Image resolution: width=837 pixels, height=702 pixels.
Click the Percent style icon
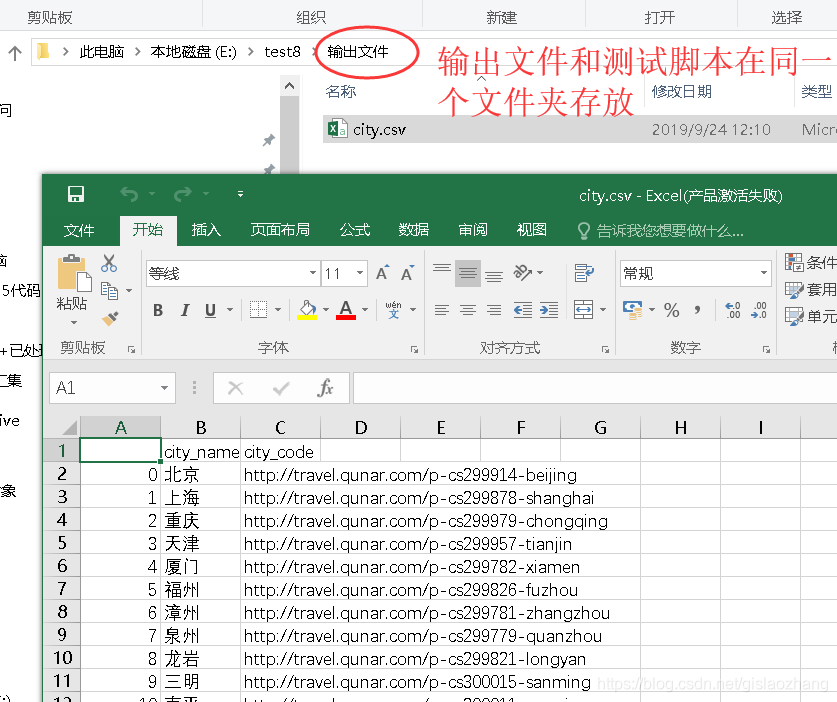(x=672, y=310)
